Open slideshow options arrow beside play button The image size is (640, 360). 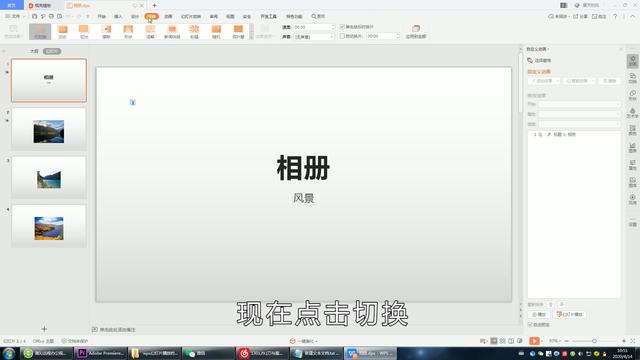click(542, 341)
